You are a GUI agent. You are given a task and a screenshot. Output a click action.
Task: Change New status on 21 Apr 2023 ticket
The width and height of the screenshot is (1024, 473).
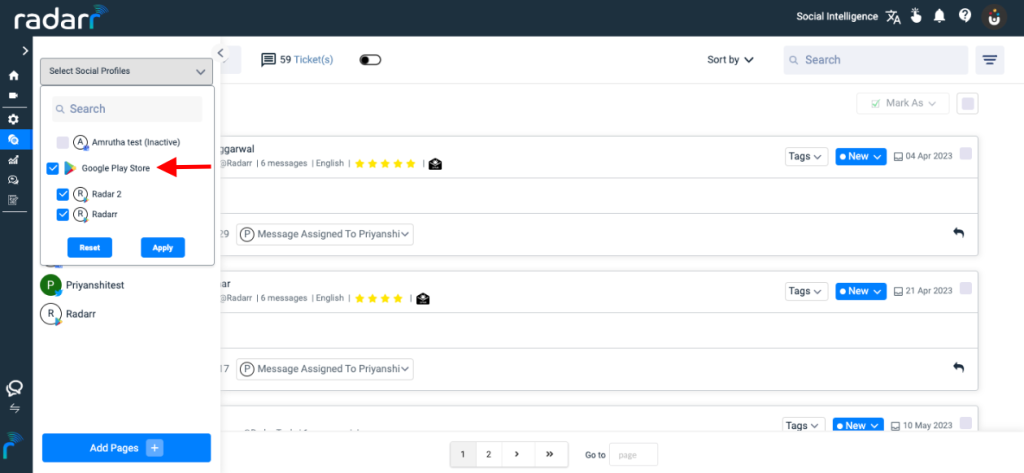tap(861, 291)
